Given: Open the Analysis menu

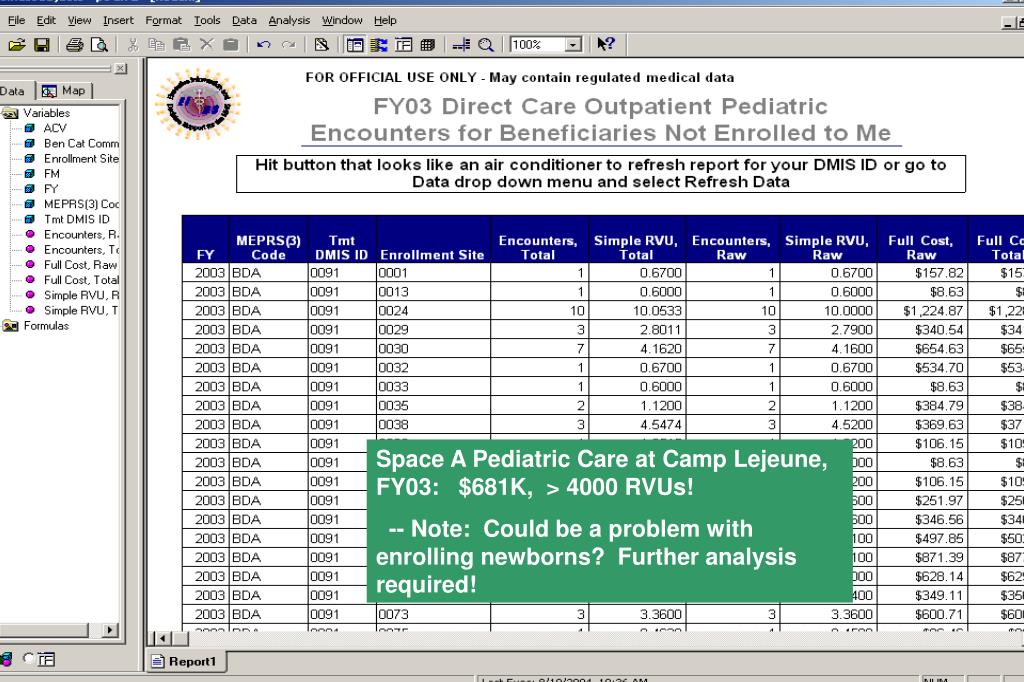Looking at the screenshot, I should [x=289, y=20].
